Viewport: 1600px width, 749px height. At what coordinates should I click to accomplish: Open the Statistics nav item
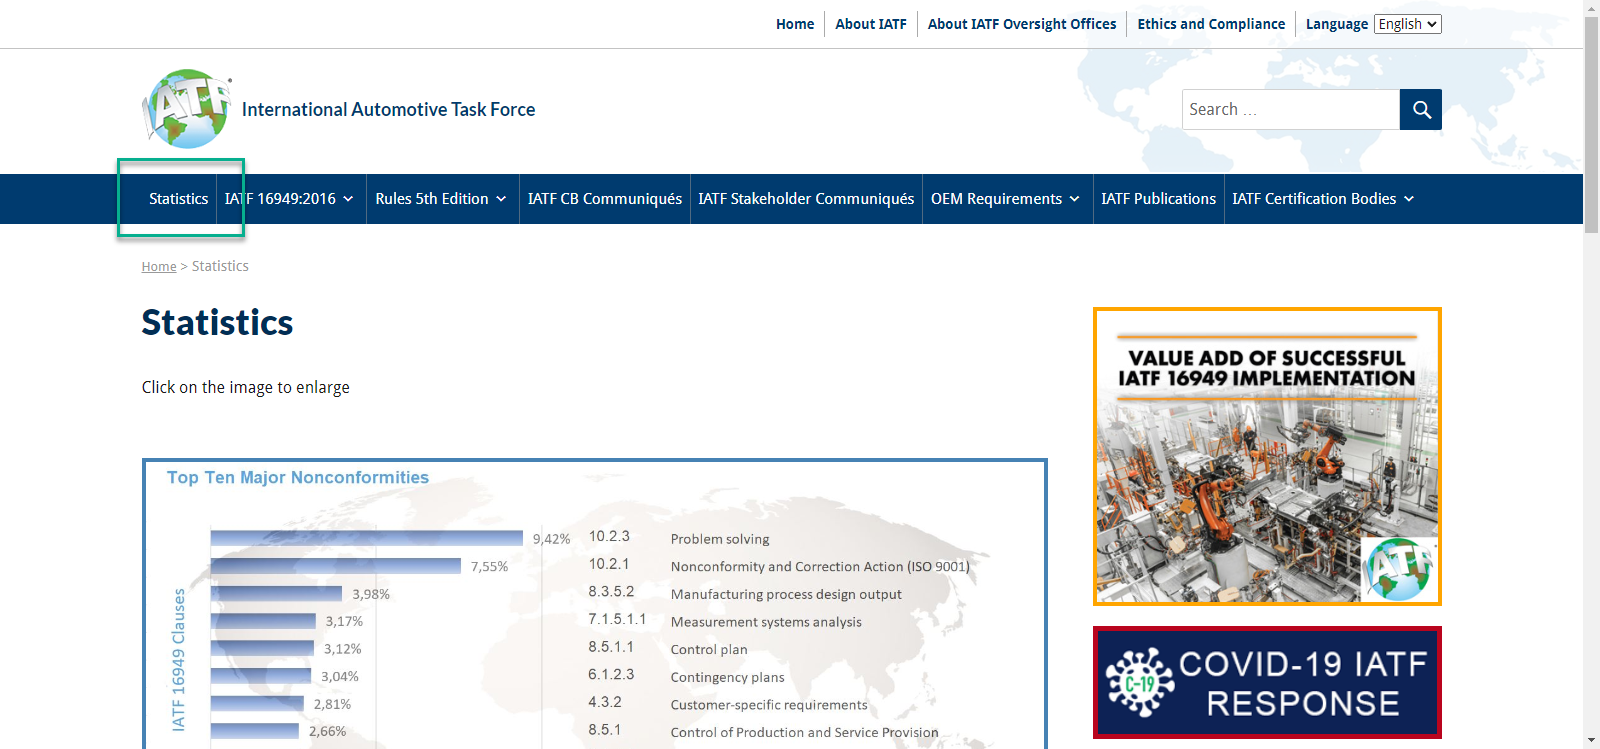pyautogui.click(x=179, y=199)
